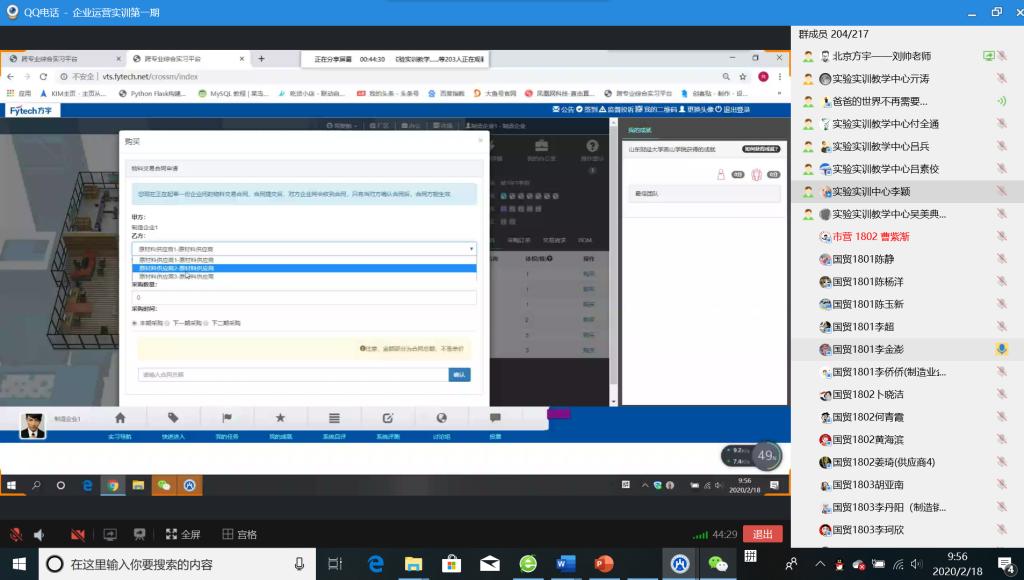Pick the 下二期采购 radio option
The height and width of the screenshot is (580, 1024).
tap(207, 324)
